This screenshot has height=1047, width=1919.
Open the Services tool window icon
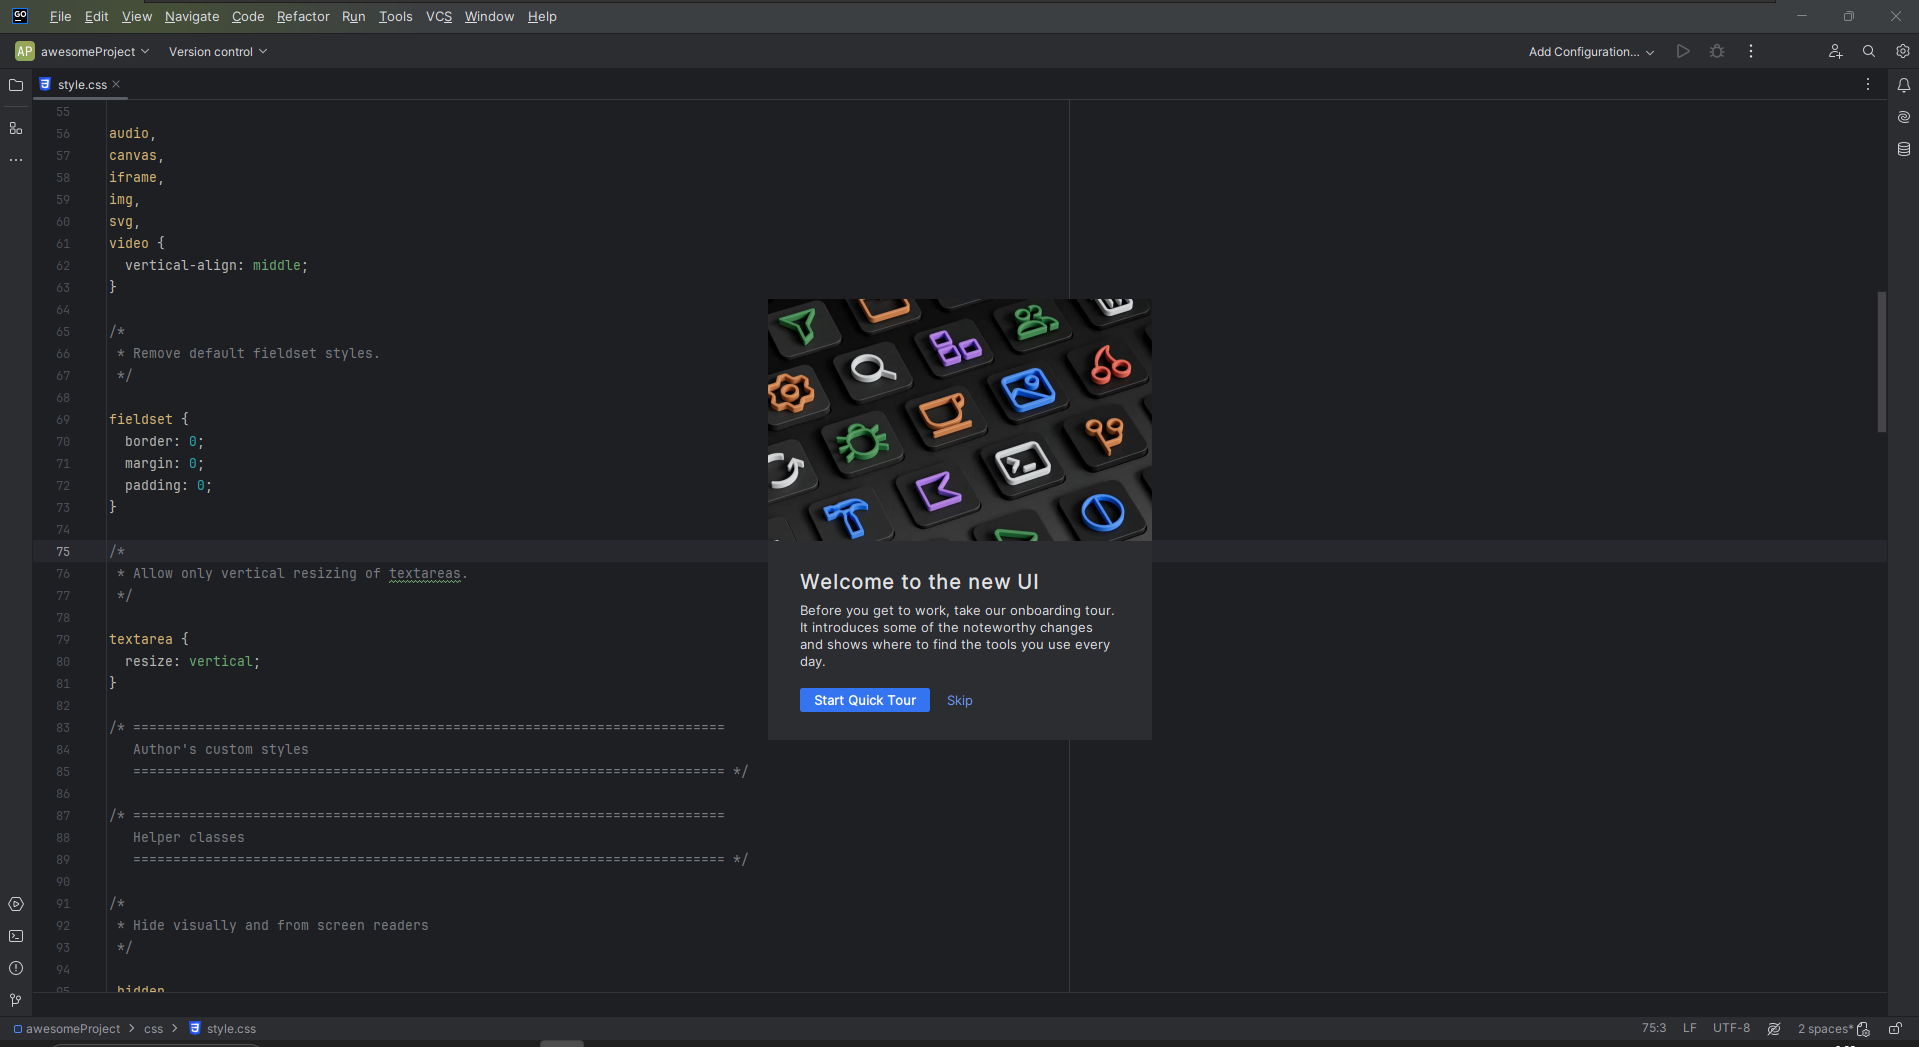pos(16,904)
